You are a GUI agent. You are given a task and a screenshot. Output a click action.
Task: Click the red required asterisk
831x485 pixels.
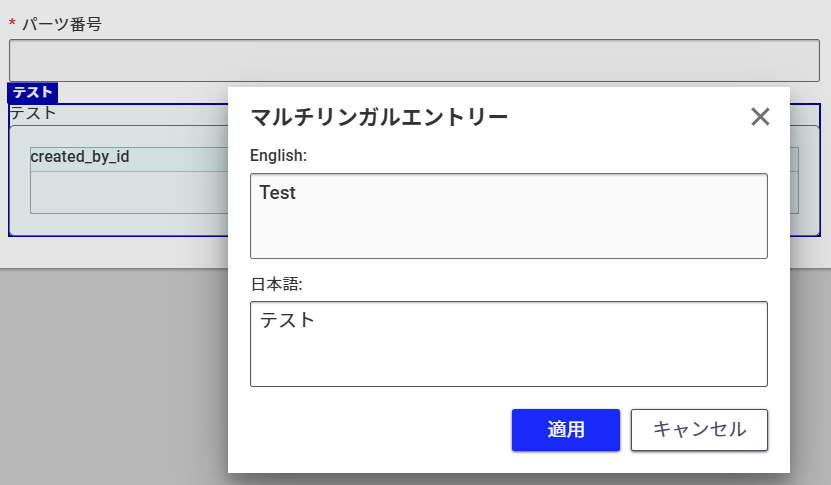coord(12,24)
